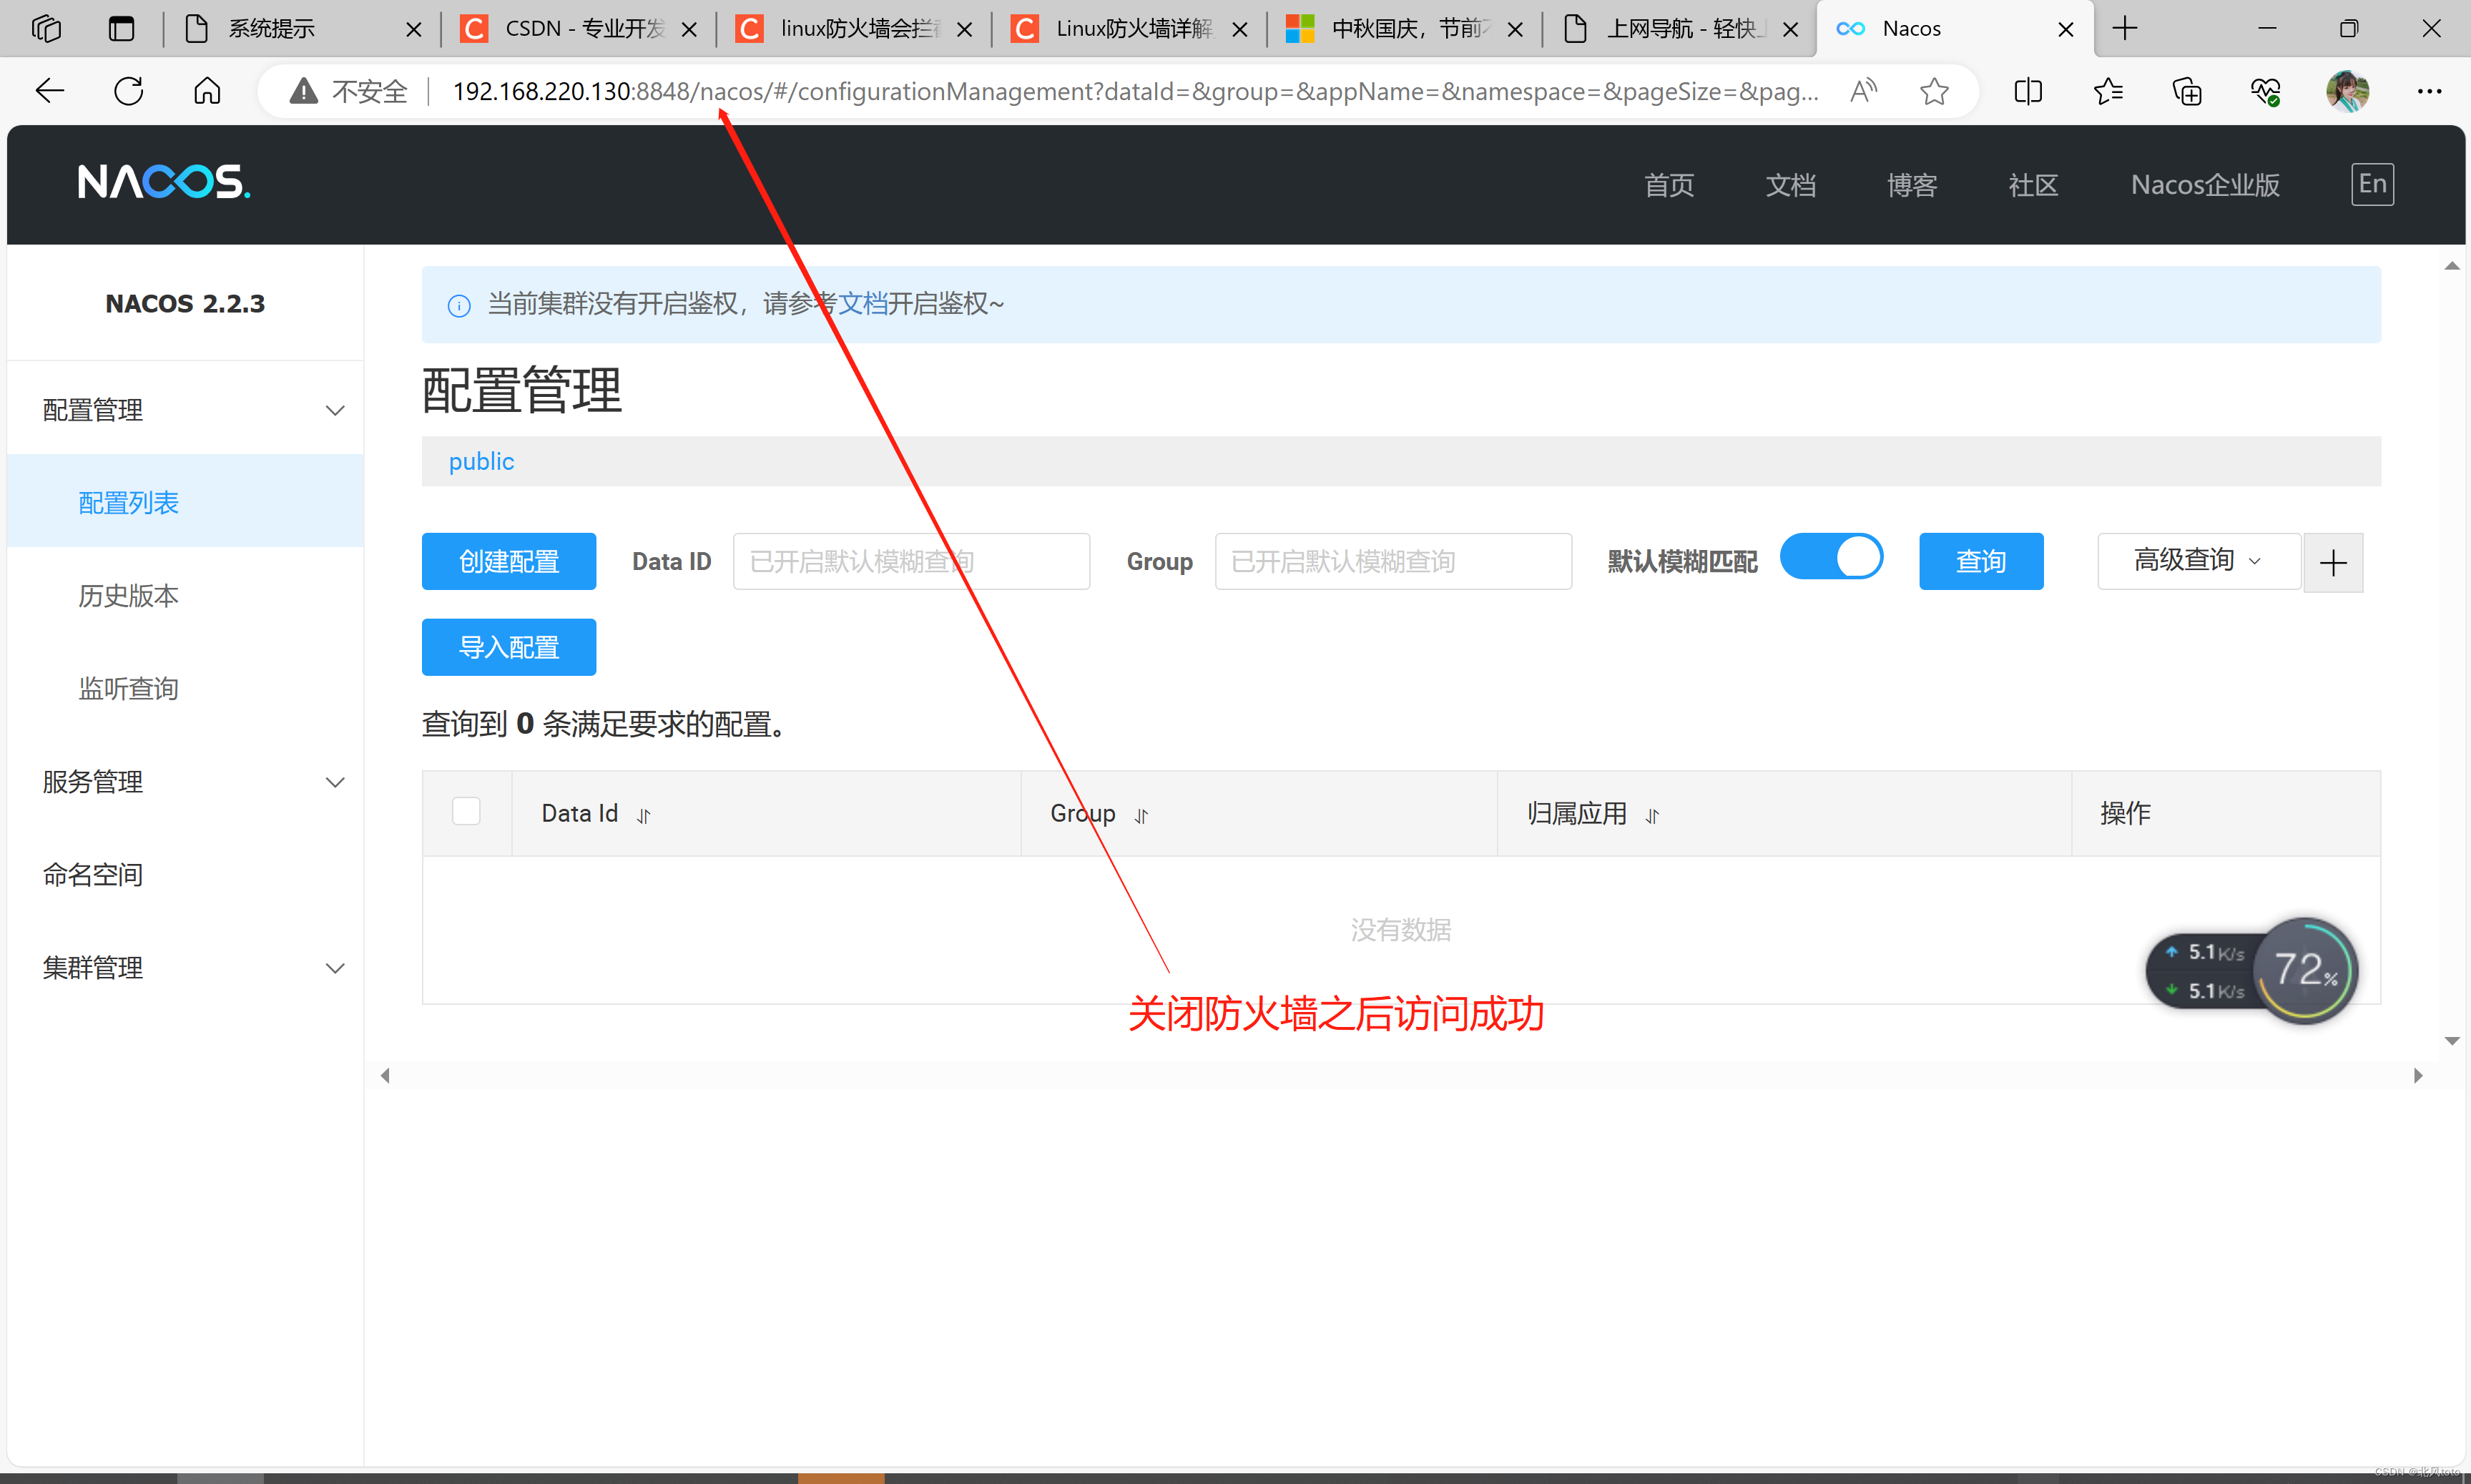The height and width of the screenshot is (1484, 2471).
Task: Open a new browser tab
Action: point(2125,28)
